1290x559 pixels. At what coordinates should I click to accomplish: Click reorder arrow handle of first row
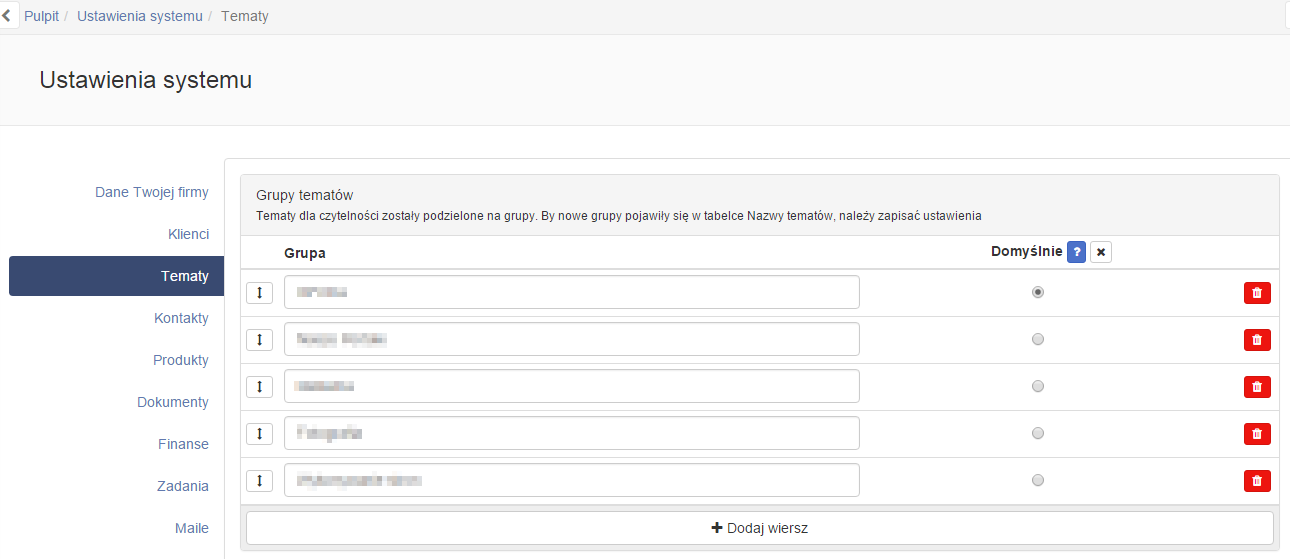pos(260,293)
